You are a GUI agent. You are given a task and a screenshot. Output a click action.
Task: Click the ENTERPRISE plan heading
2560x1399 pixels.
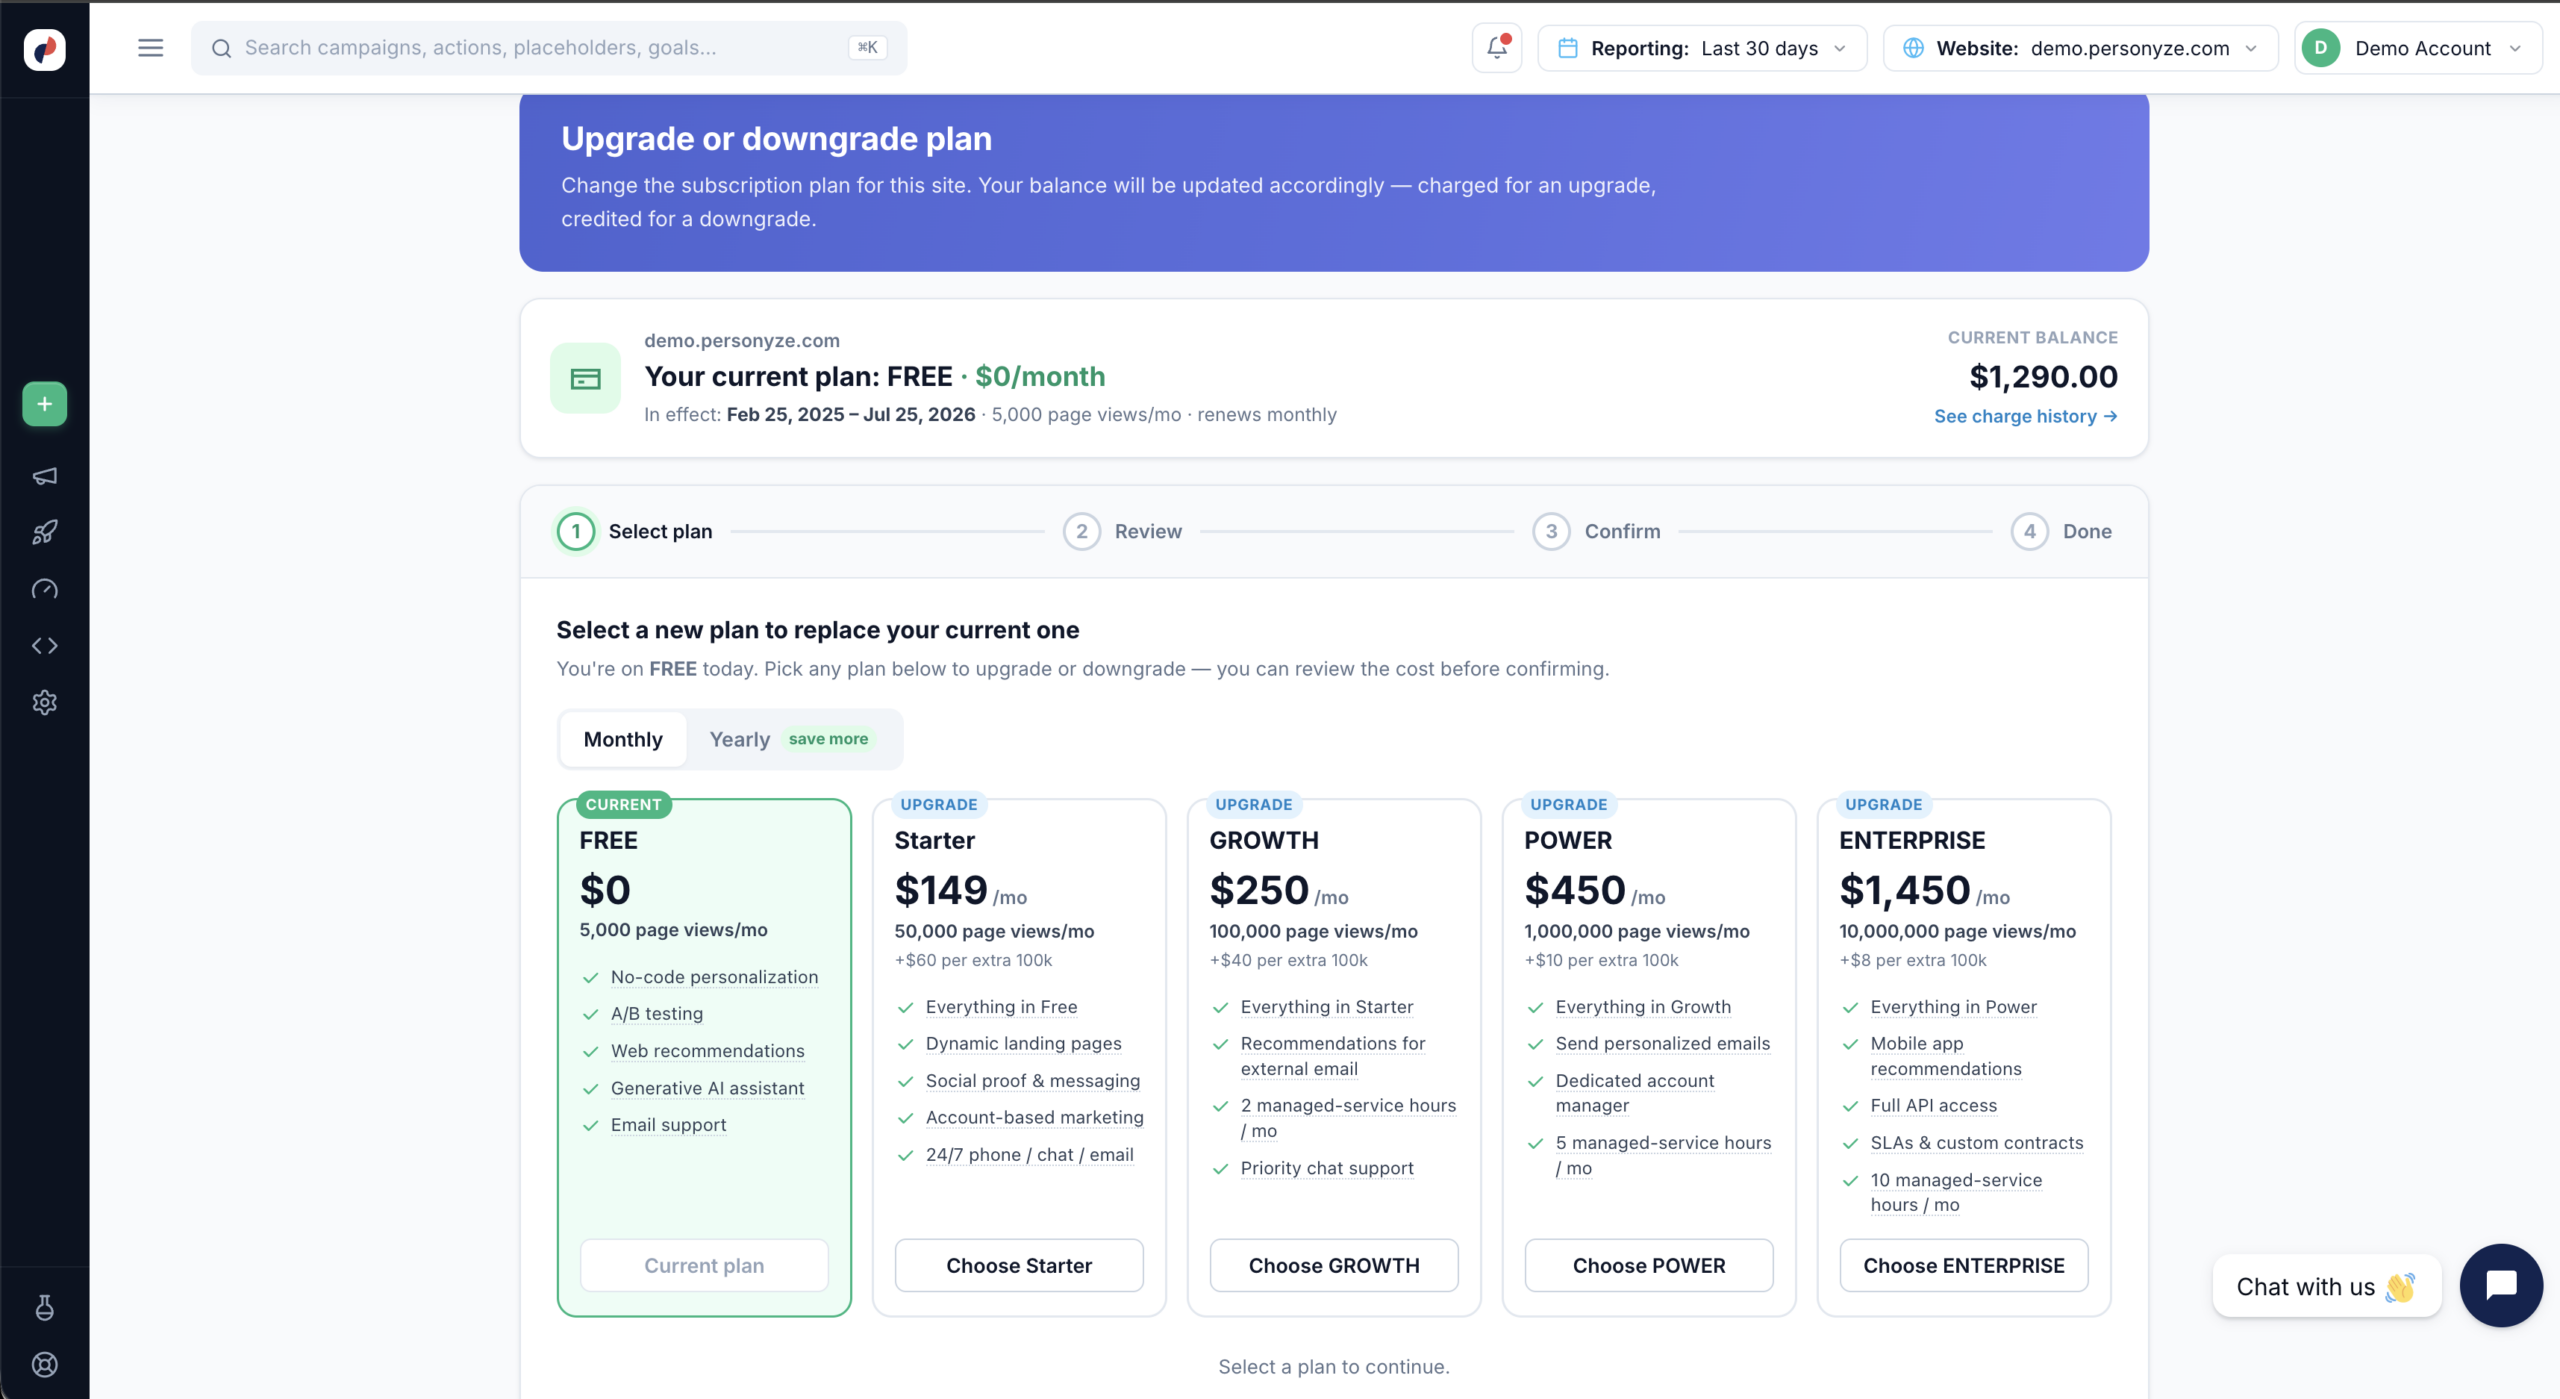pyautogui.click(x=1912, y=841)
